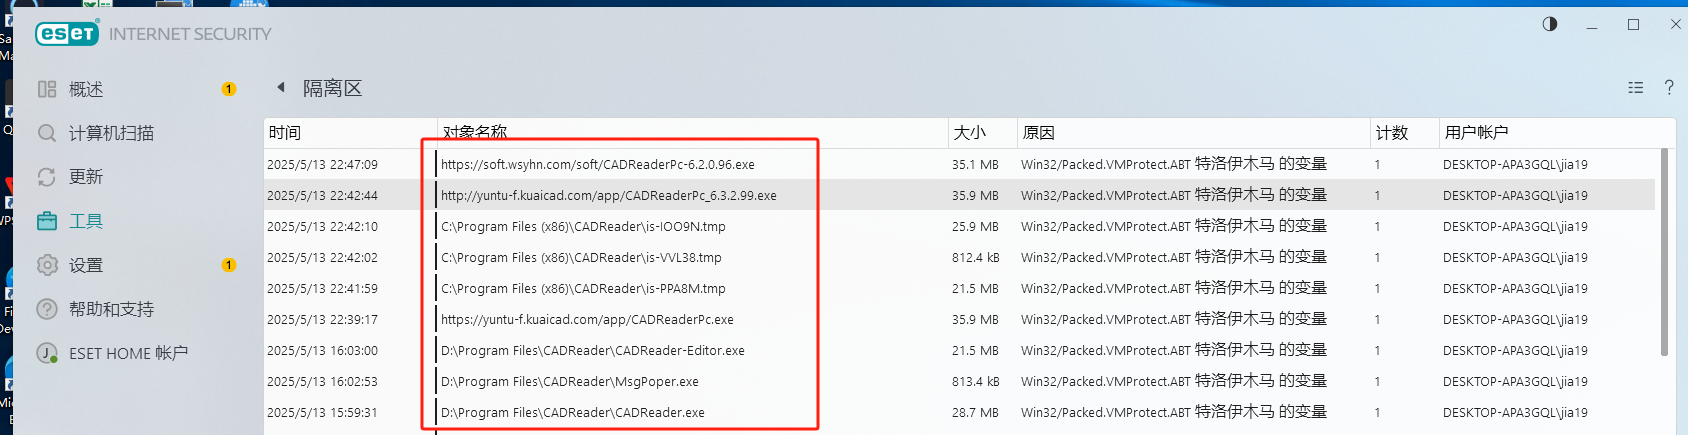This screenshot has height=435, width=1688.
Task: Select row MsgPoper.exe
Action: point(959,381)
